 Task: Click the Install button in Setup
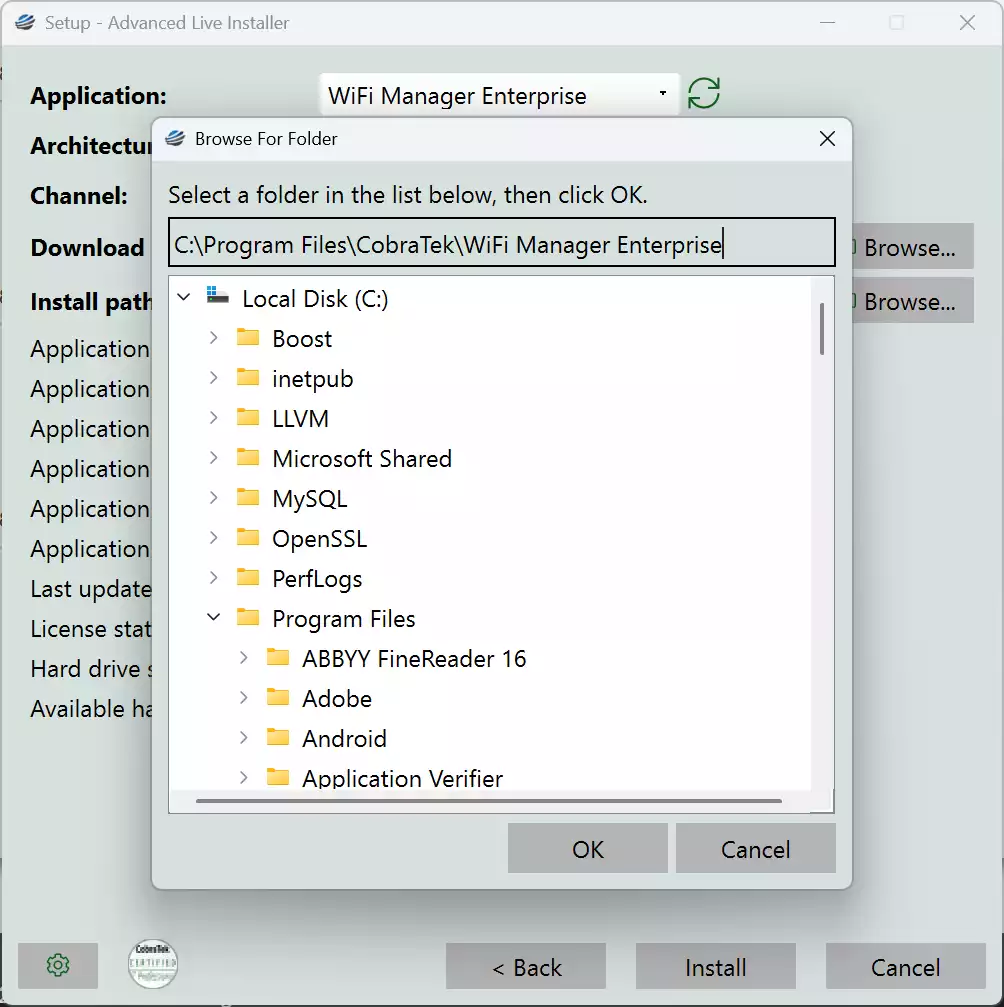716,966
